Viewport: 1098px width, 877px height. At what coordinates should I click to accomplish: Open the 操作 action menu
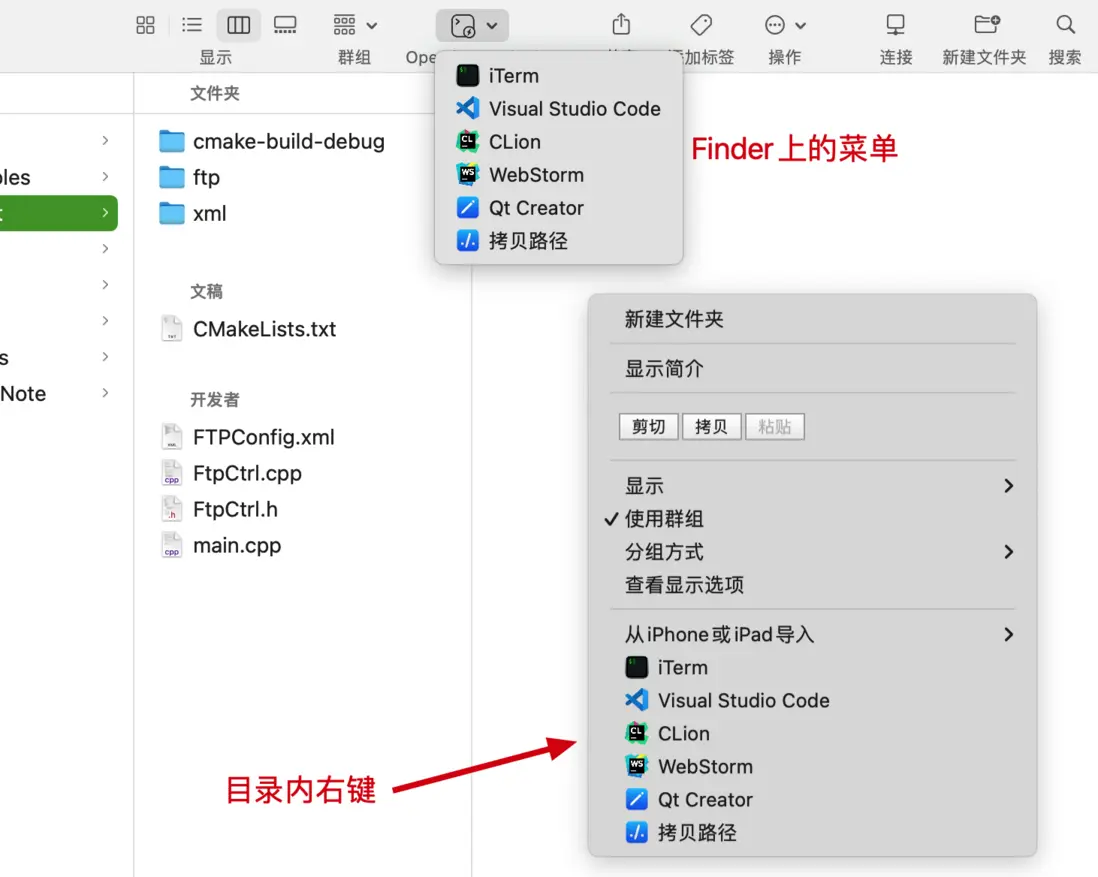[785, 26]
